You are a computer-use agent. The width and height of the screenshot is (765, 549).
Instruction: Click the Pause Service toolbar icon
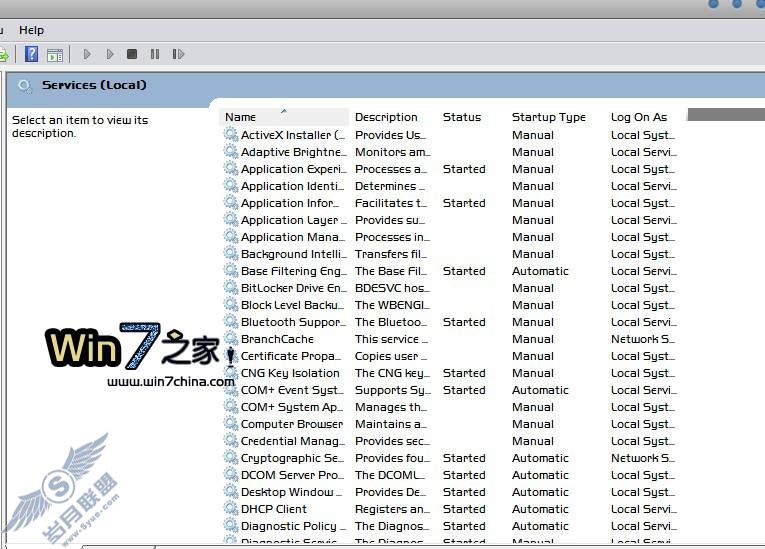click(x=155, y=54)
